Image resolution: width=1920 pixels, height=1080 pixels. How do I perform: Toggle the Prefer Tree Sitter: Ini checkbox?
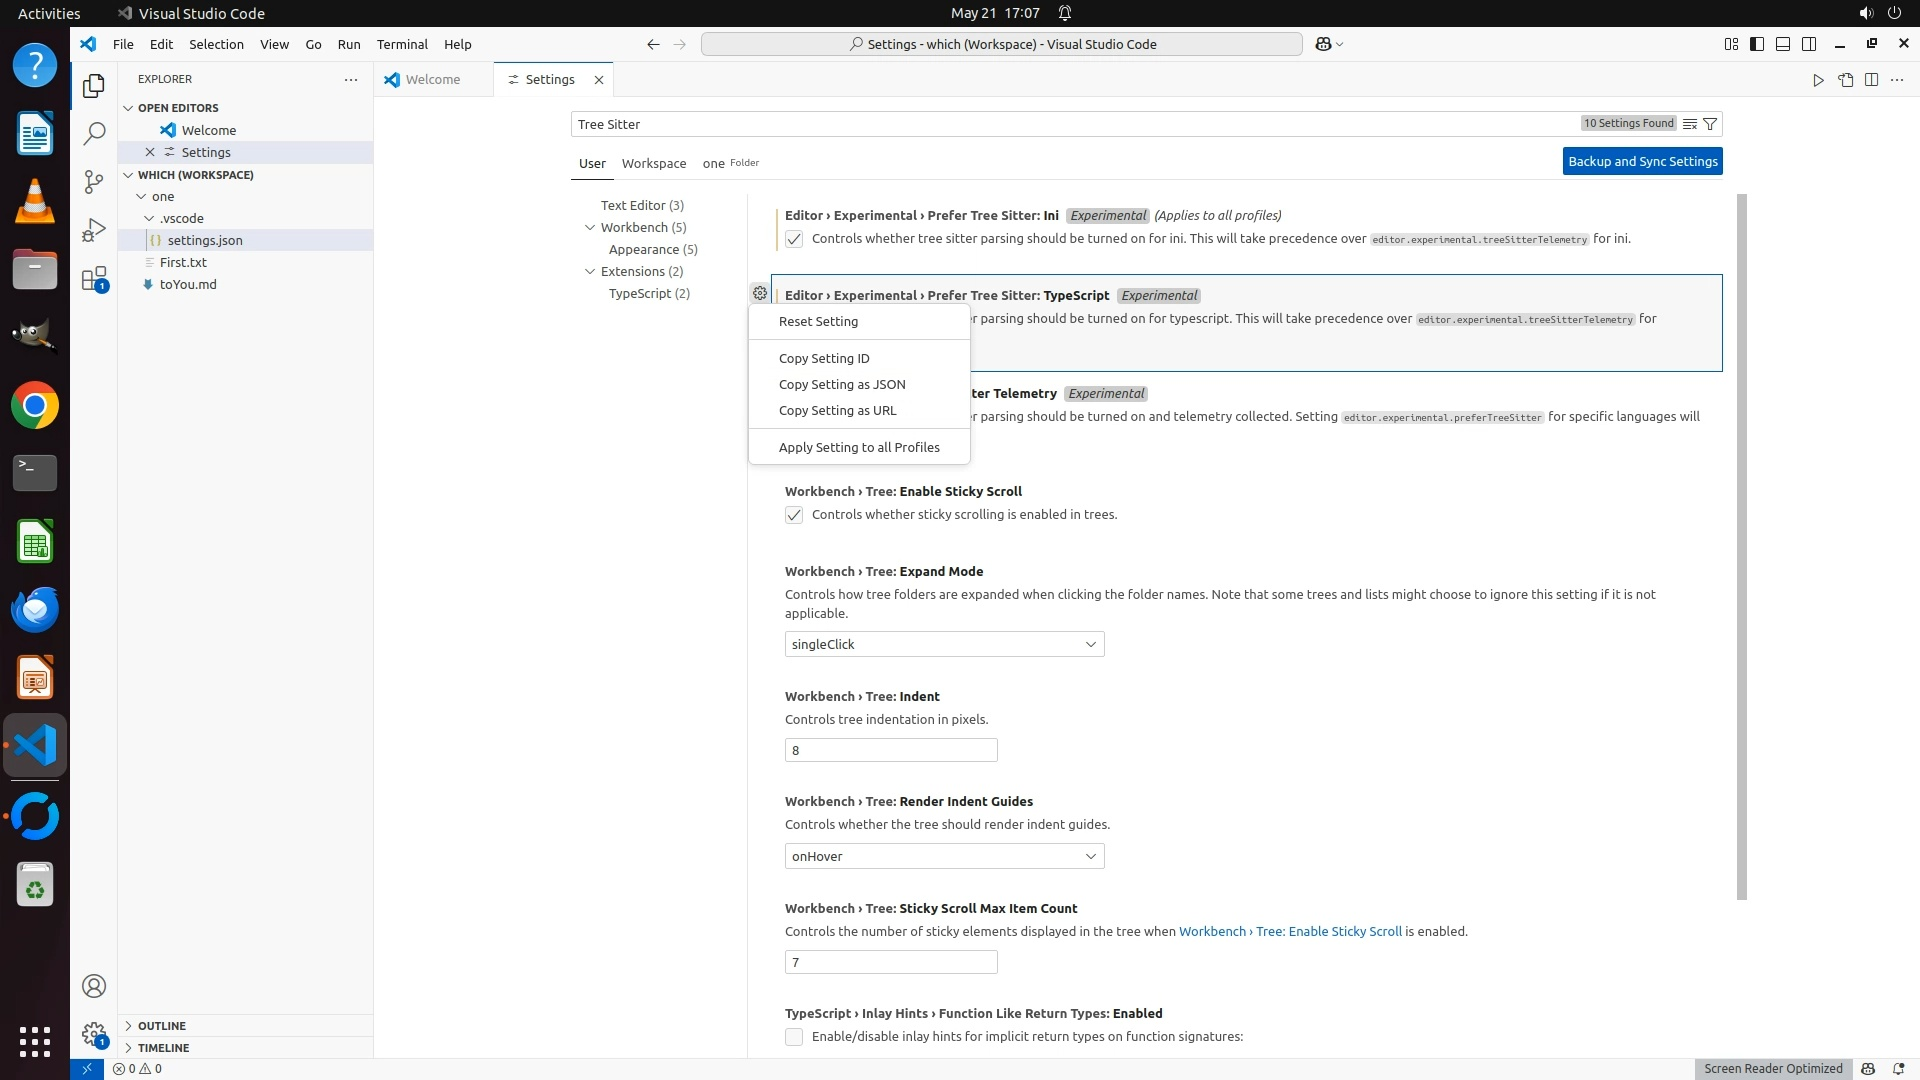click(x=794, y=239)
